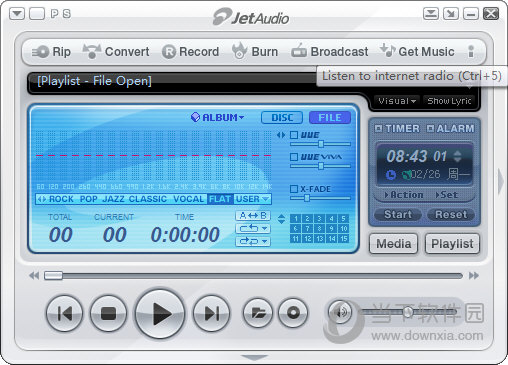Switch to DISC mode
The width and height of the screenshot is (508, 365).
282,118
